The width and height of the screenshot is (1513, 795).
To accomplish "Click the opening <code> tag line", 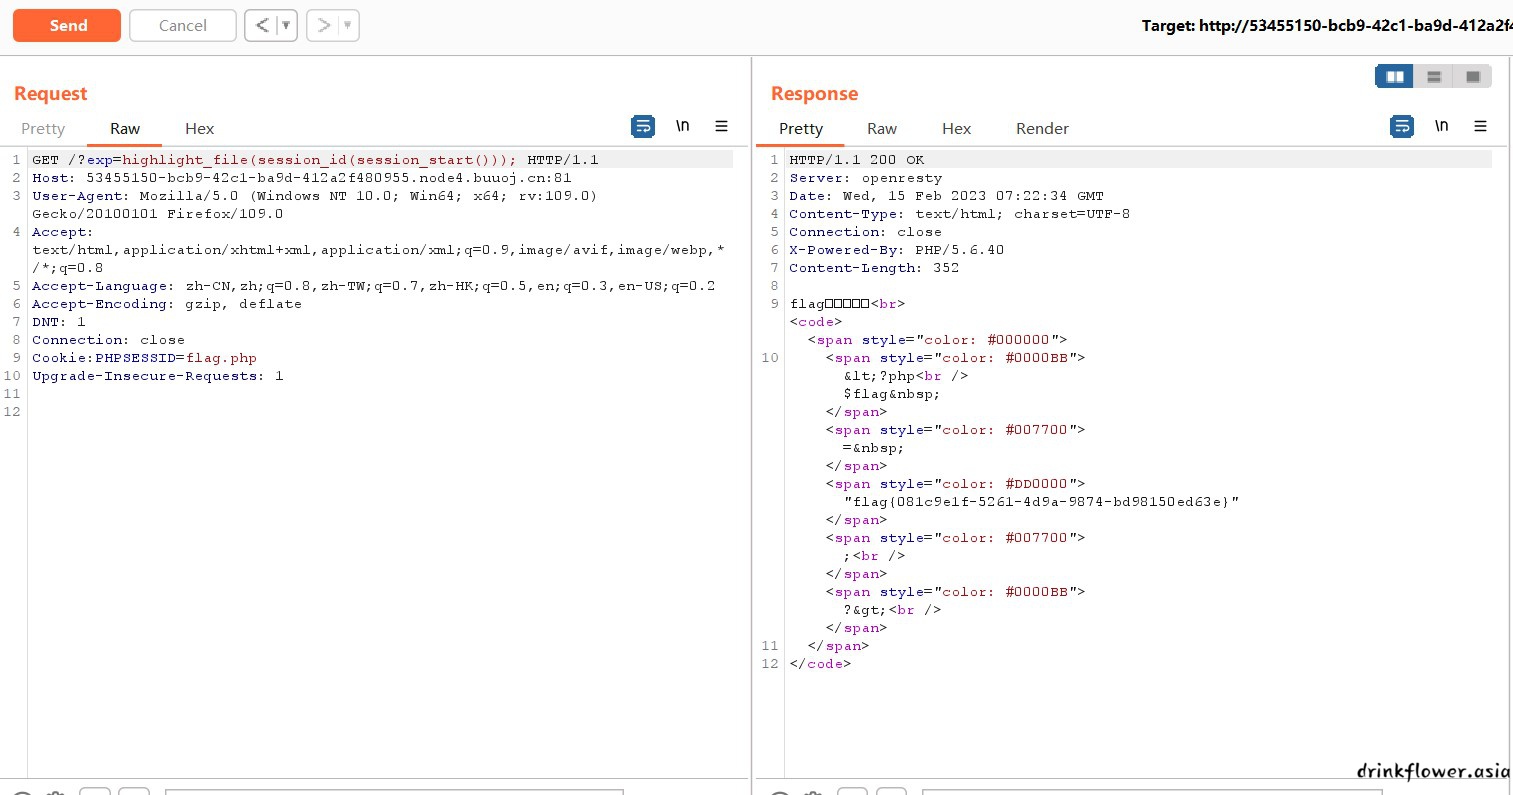I will click(816, 321).
